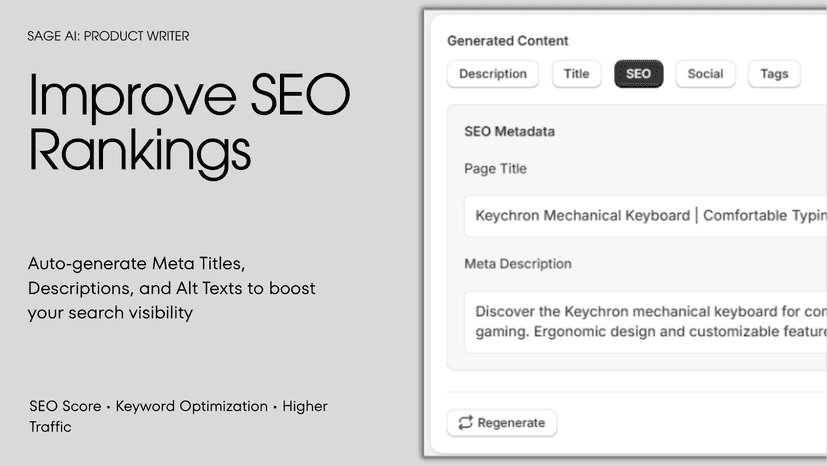Click the 'Page Title' label
This screenshot has height=466, width=828.
pyautogui.click(x=495, y=169)
